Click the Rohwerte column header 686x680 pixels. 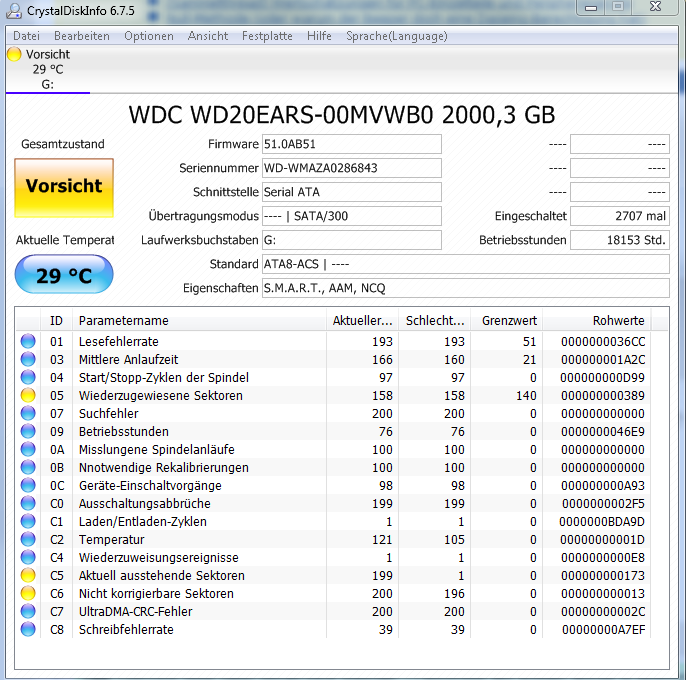[597, 321]
